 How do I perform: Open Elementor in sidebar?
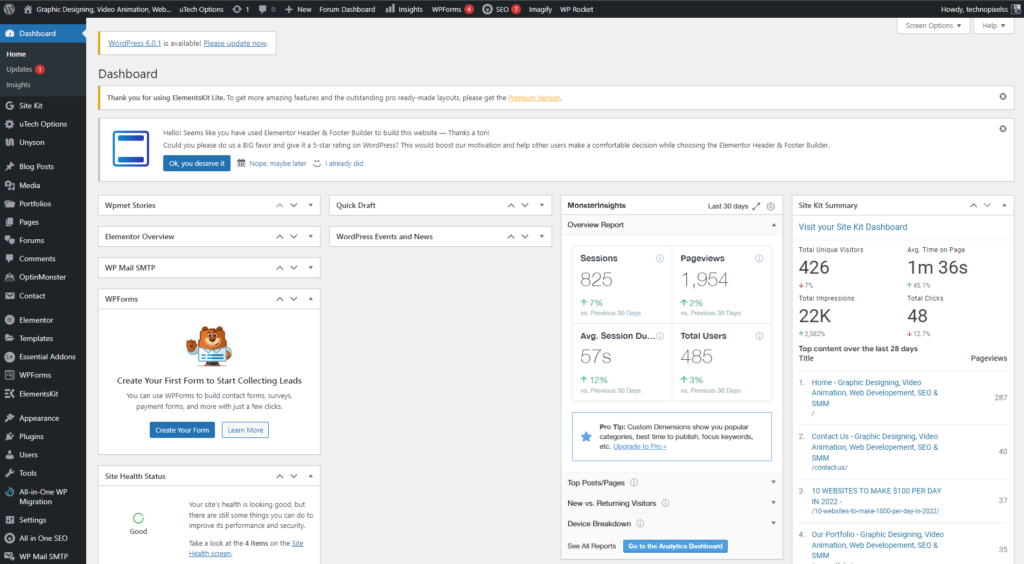point(36,320)
